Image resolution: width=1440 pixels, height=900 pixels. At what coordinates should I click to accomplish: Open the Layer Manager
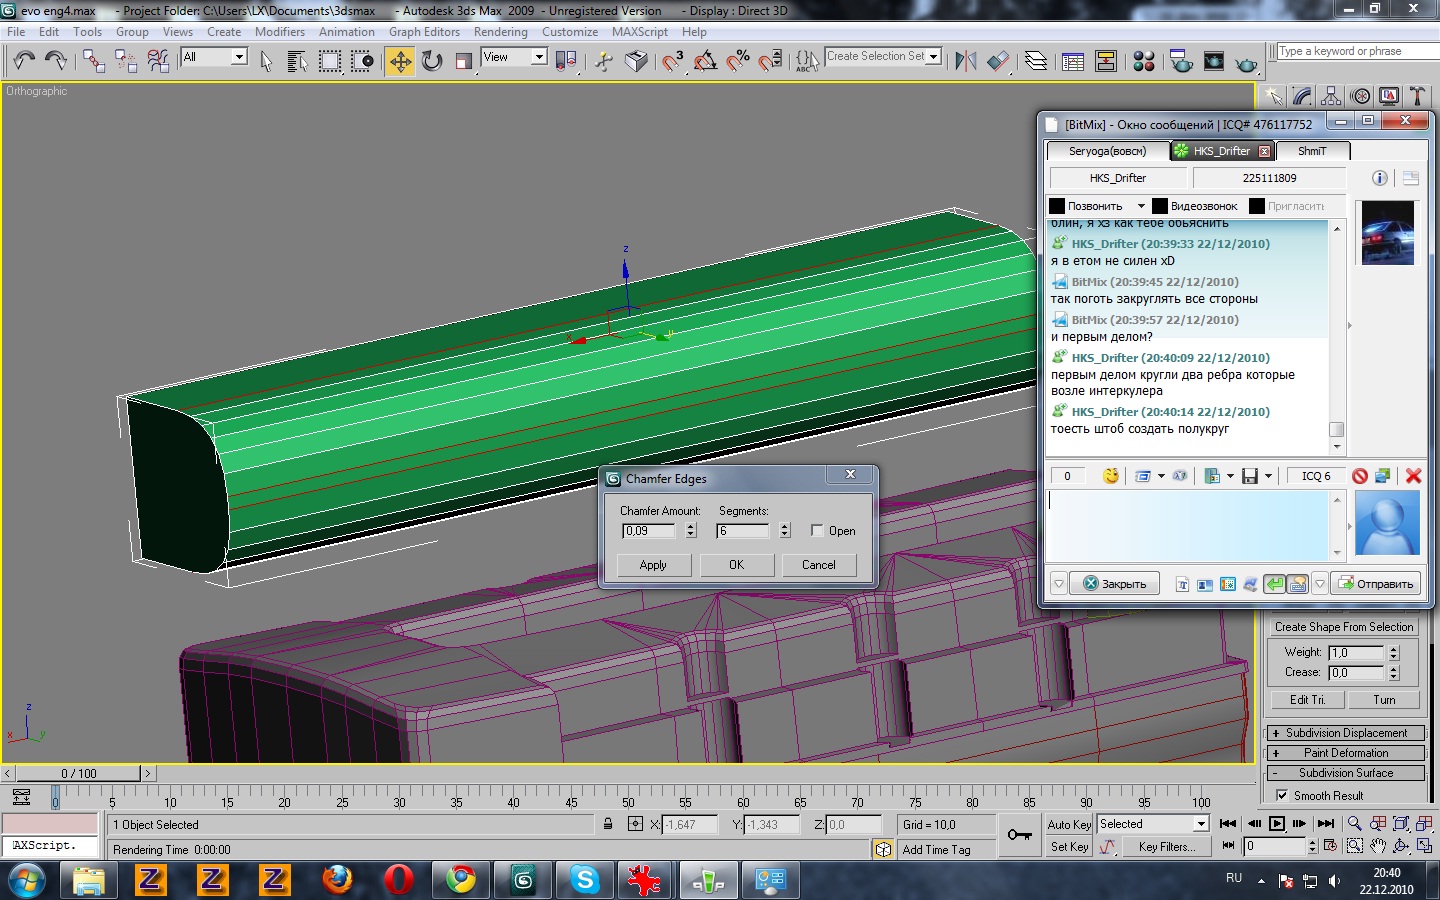[x=1036, y=61]
